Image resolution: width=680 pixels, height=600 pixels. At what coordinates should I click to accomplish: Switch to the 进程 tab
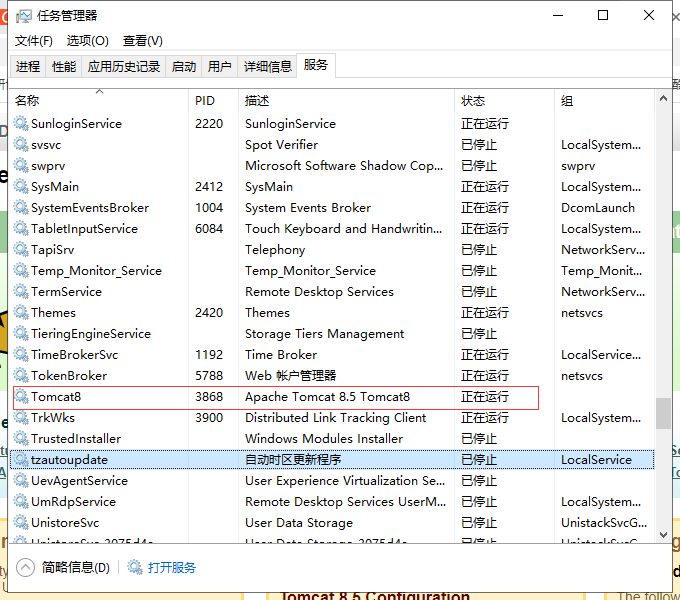click(28, 67)
